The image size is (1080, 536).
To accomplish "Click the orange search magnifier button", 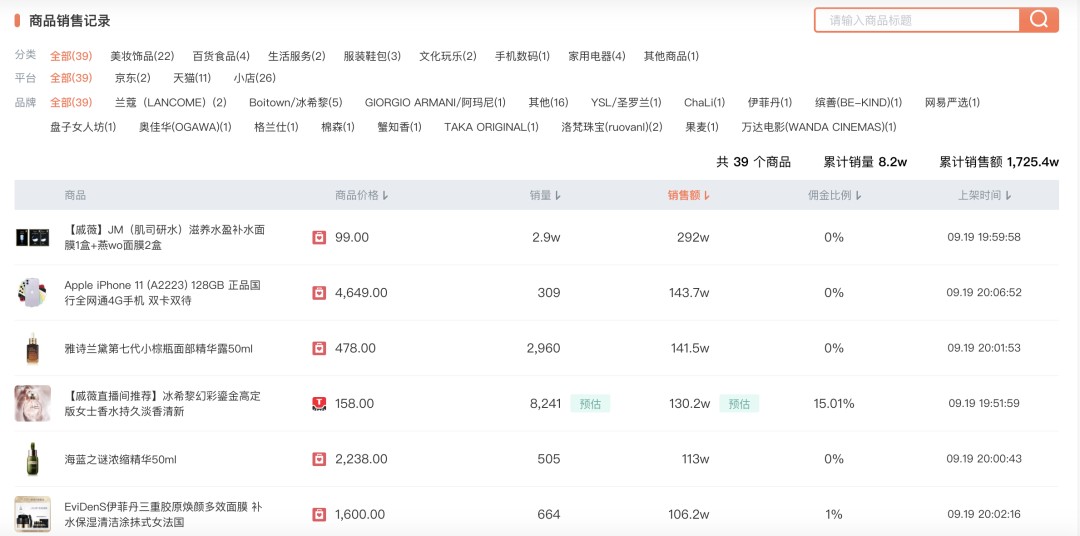I will coord(1039,20).
